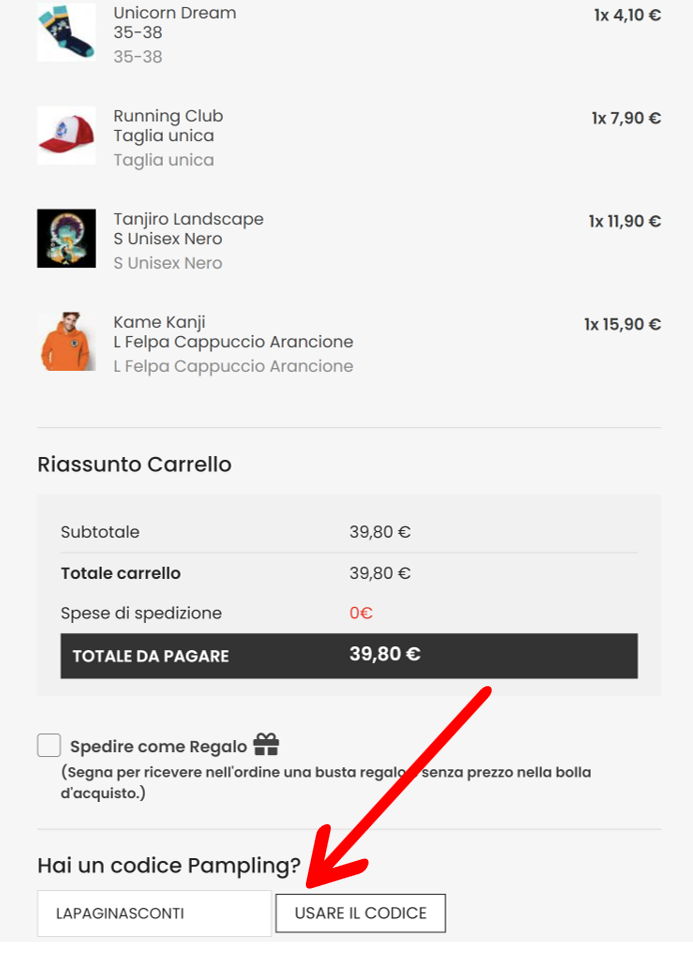Click the Pampling discount code input field
Viewport: 693px width, 956px height.
click(154, 913)
